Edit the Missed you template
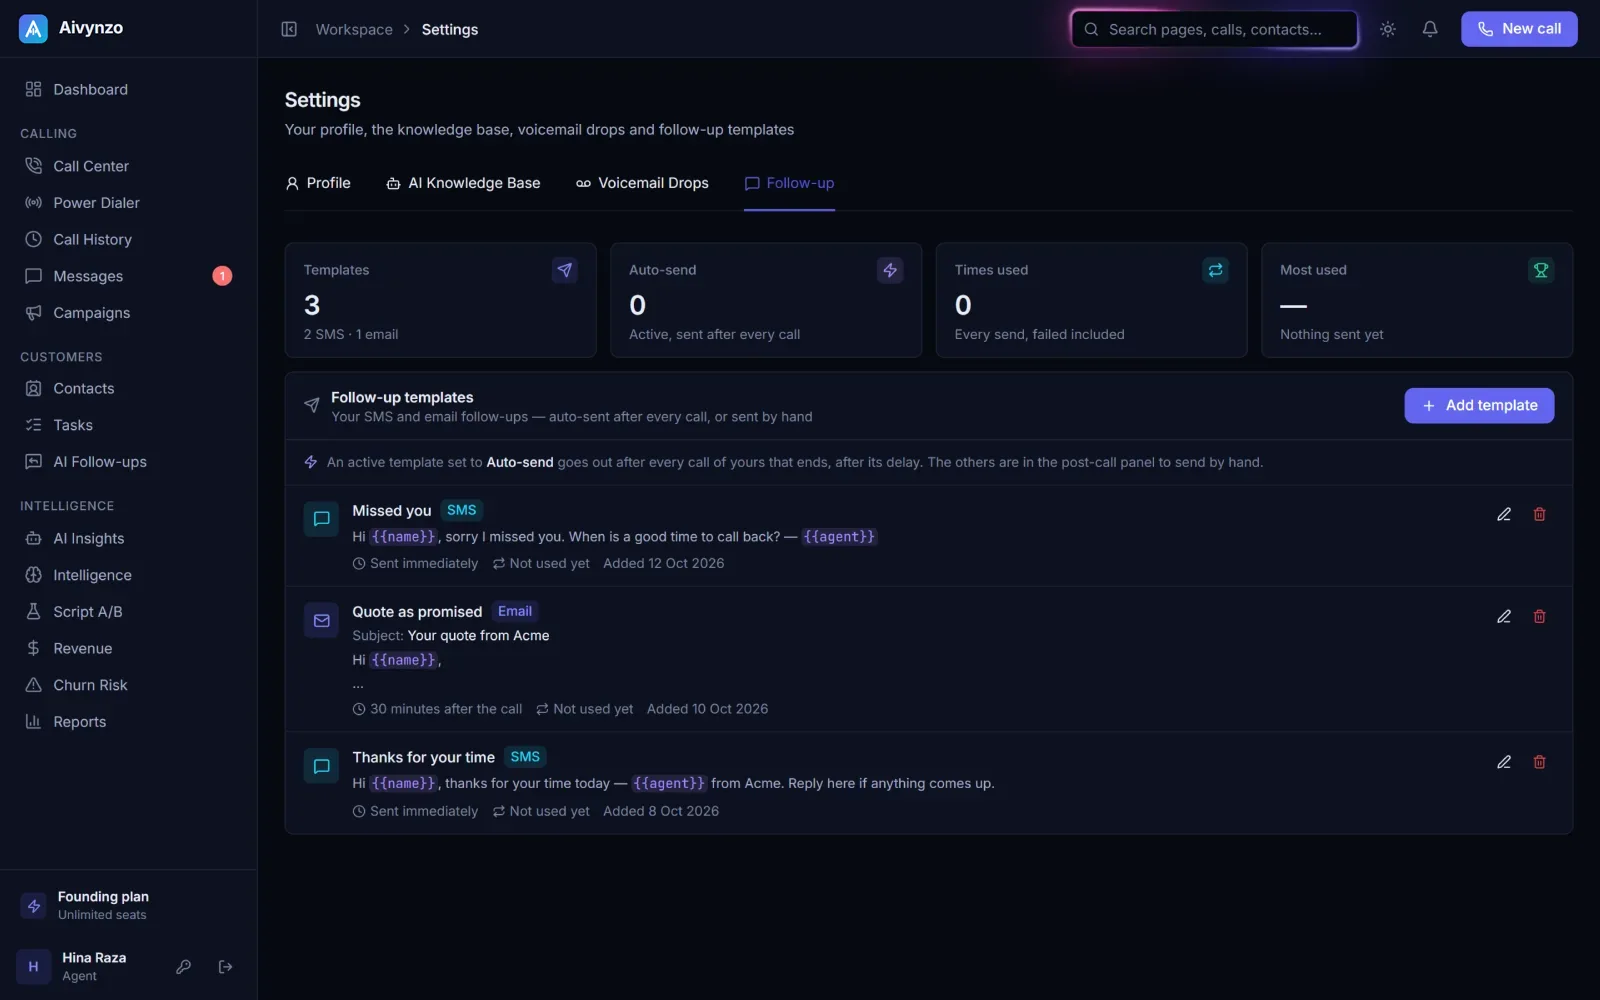The image size is (1600, 1000). 1504,514
